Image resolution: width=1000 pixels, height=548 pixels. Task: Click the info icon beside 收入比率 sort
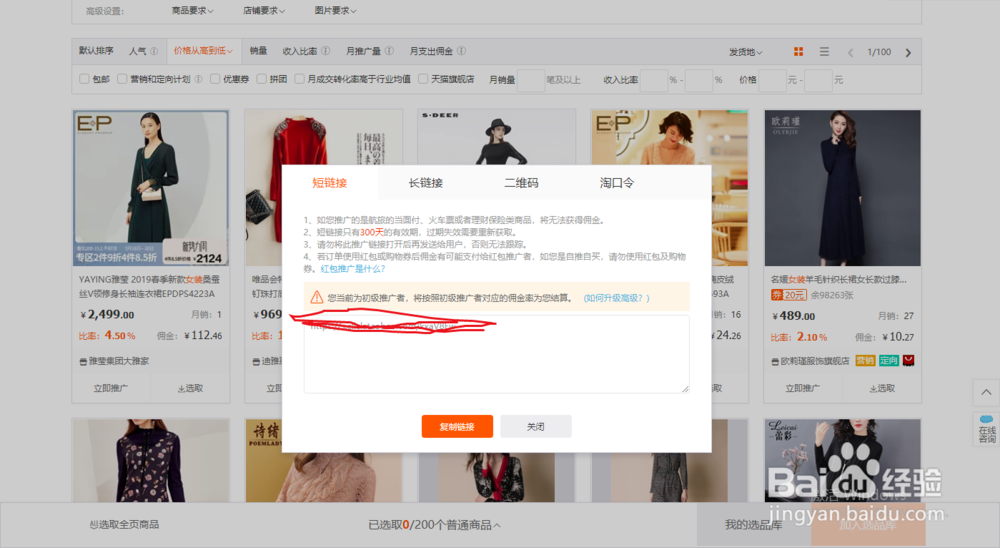pos(326,51)
